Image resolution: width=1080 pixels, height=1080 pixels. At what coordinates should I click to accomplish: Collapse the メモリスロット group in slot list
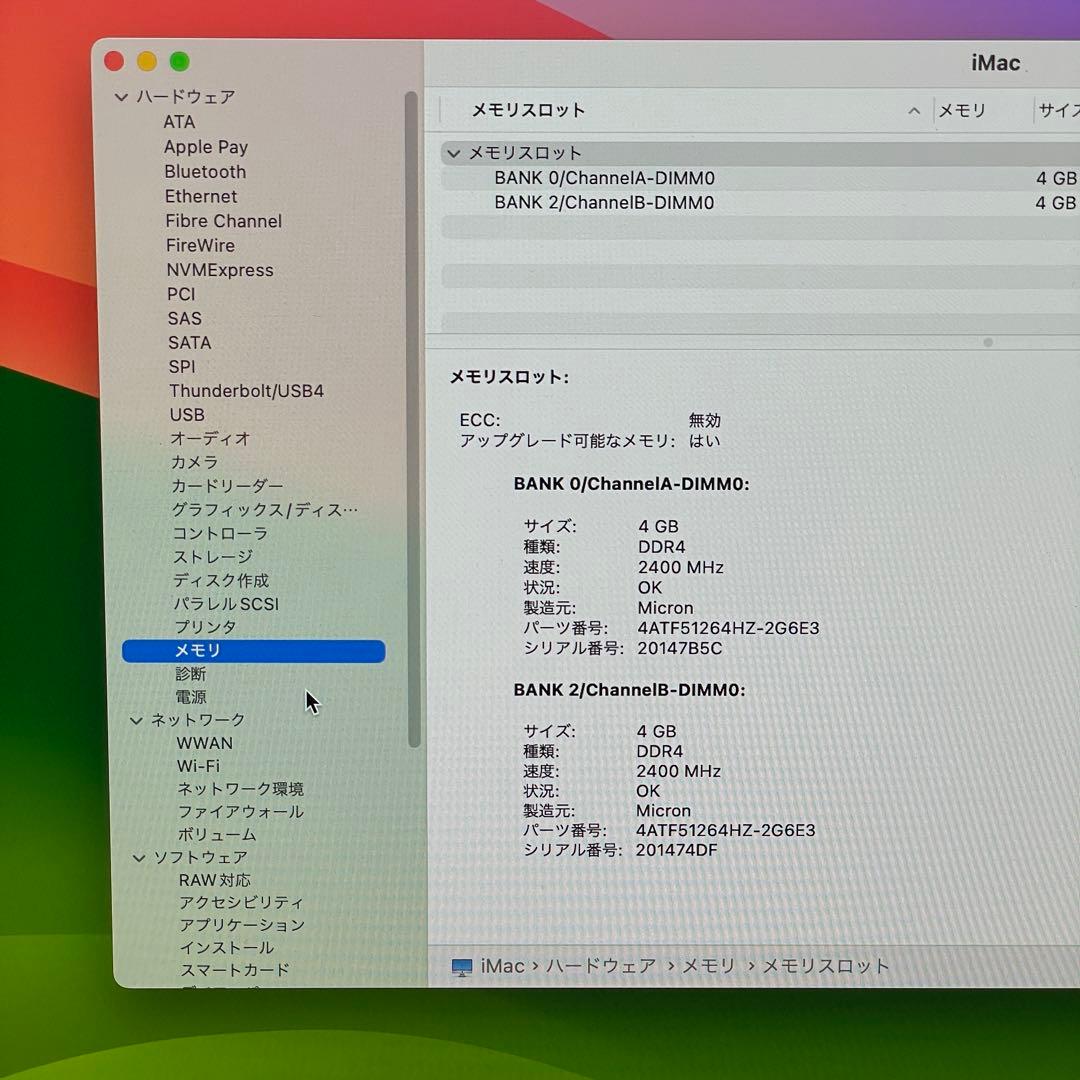point(456,153)
